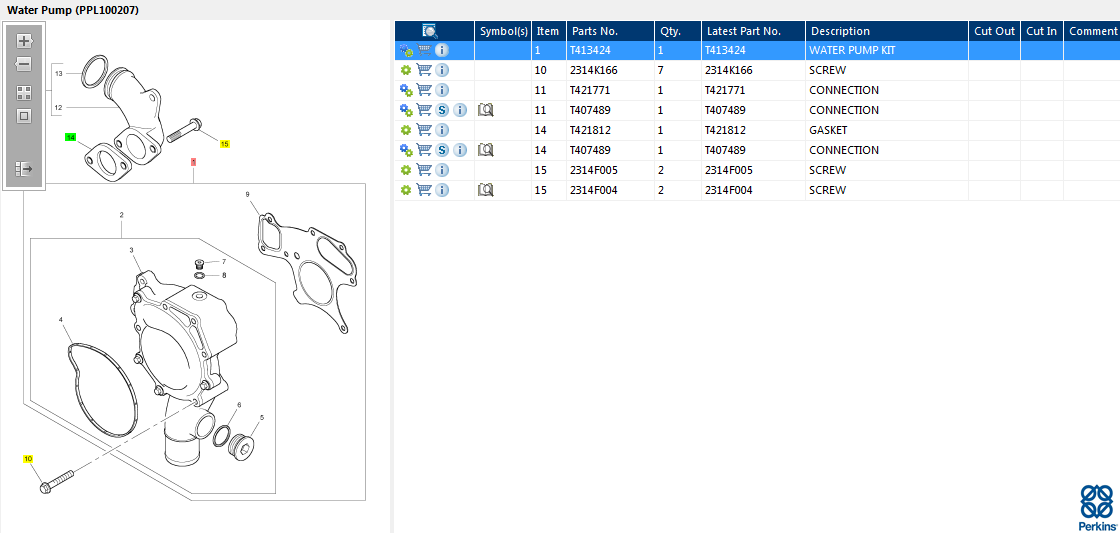The width and height of the screenshot is (1120, 533).
Task: Open info icon for screw 2314F005
Action: pyautogui.click(x=442, y=170)
